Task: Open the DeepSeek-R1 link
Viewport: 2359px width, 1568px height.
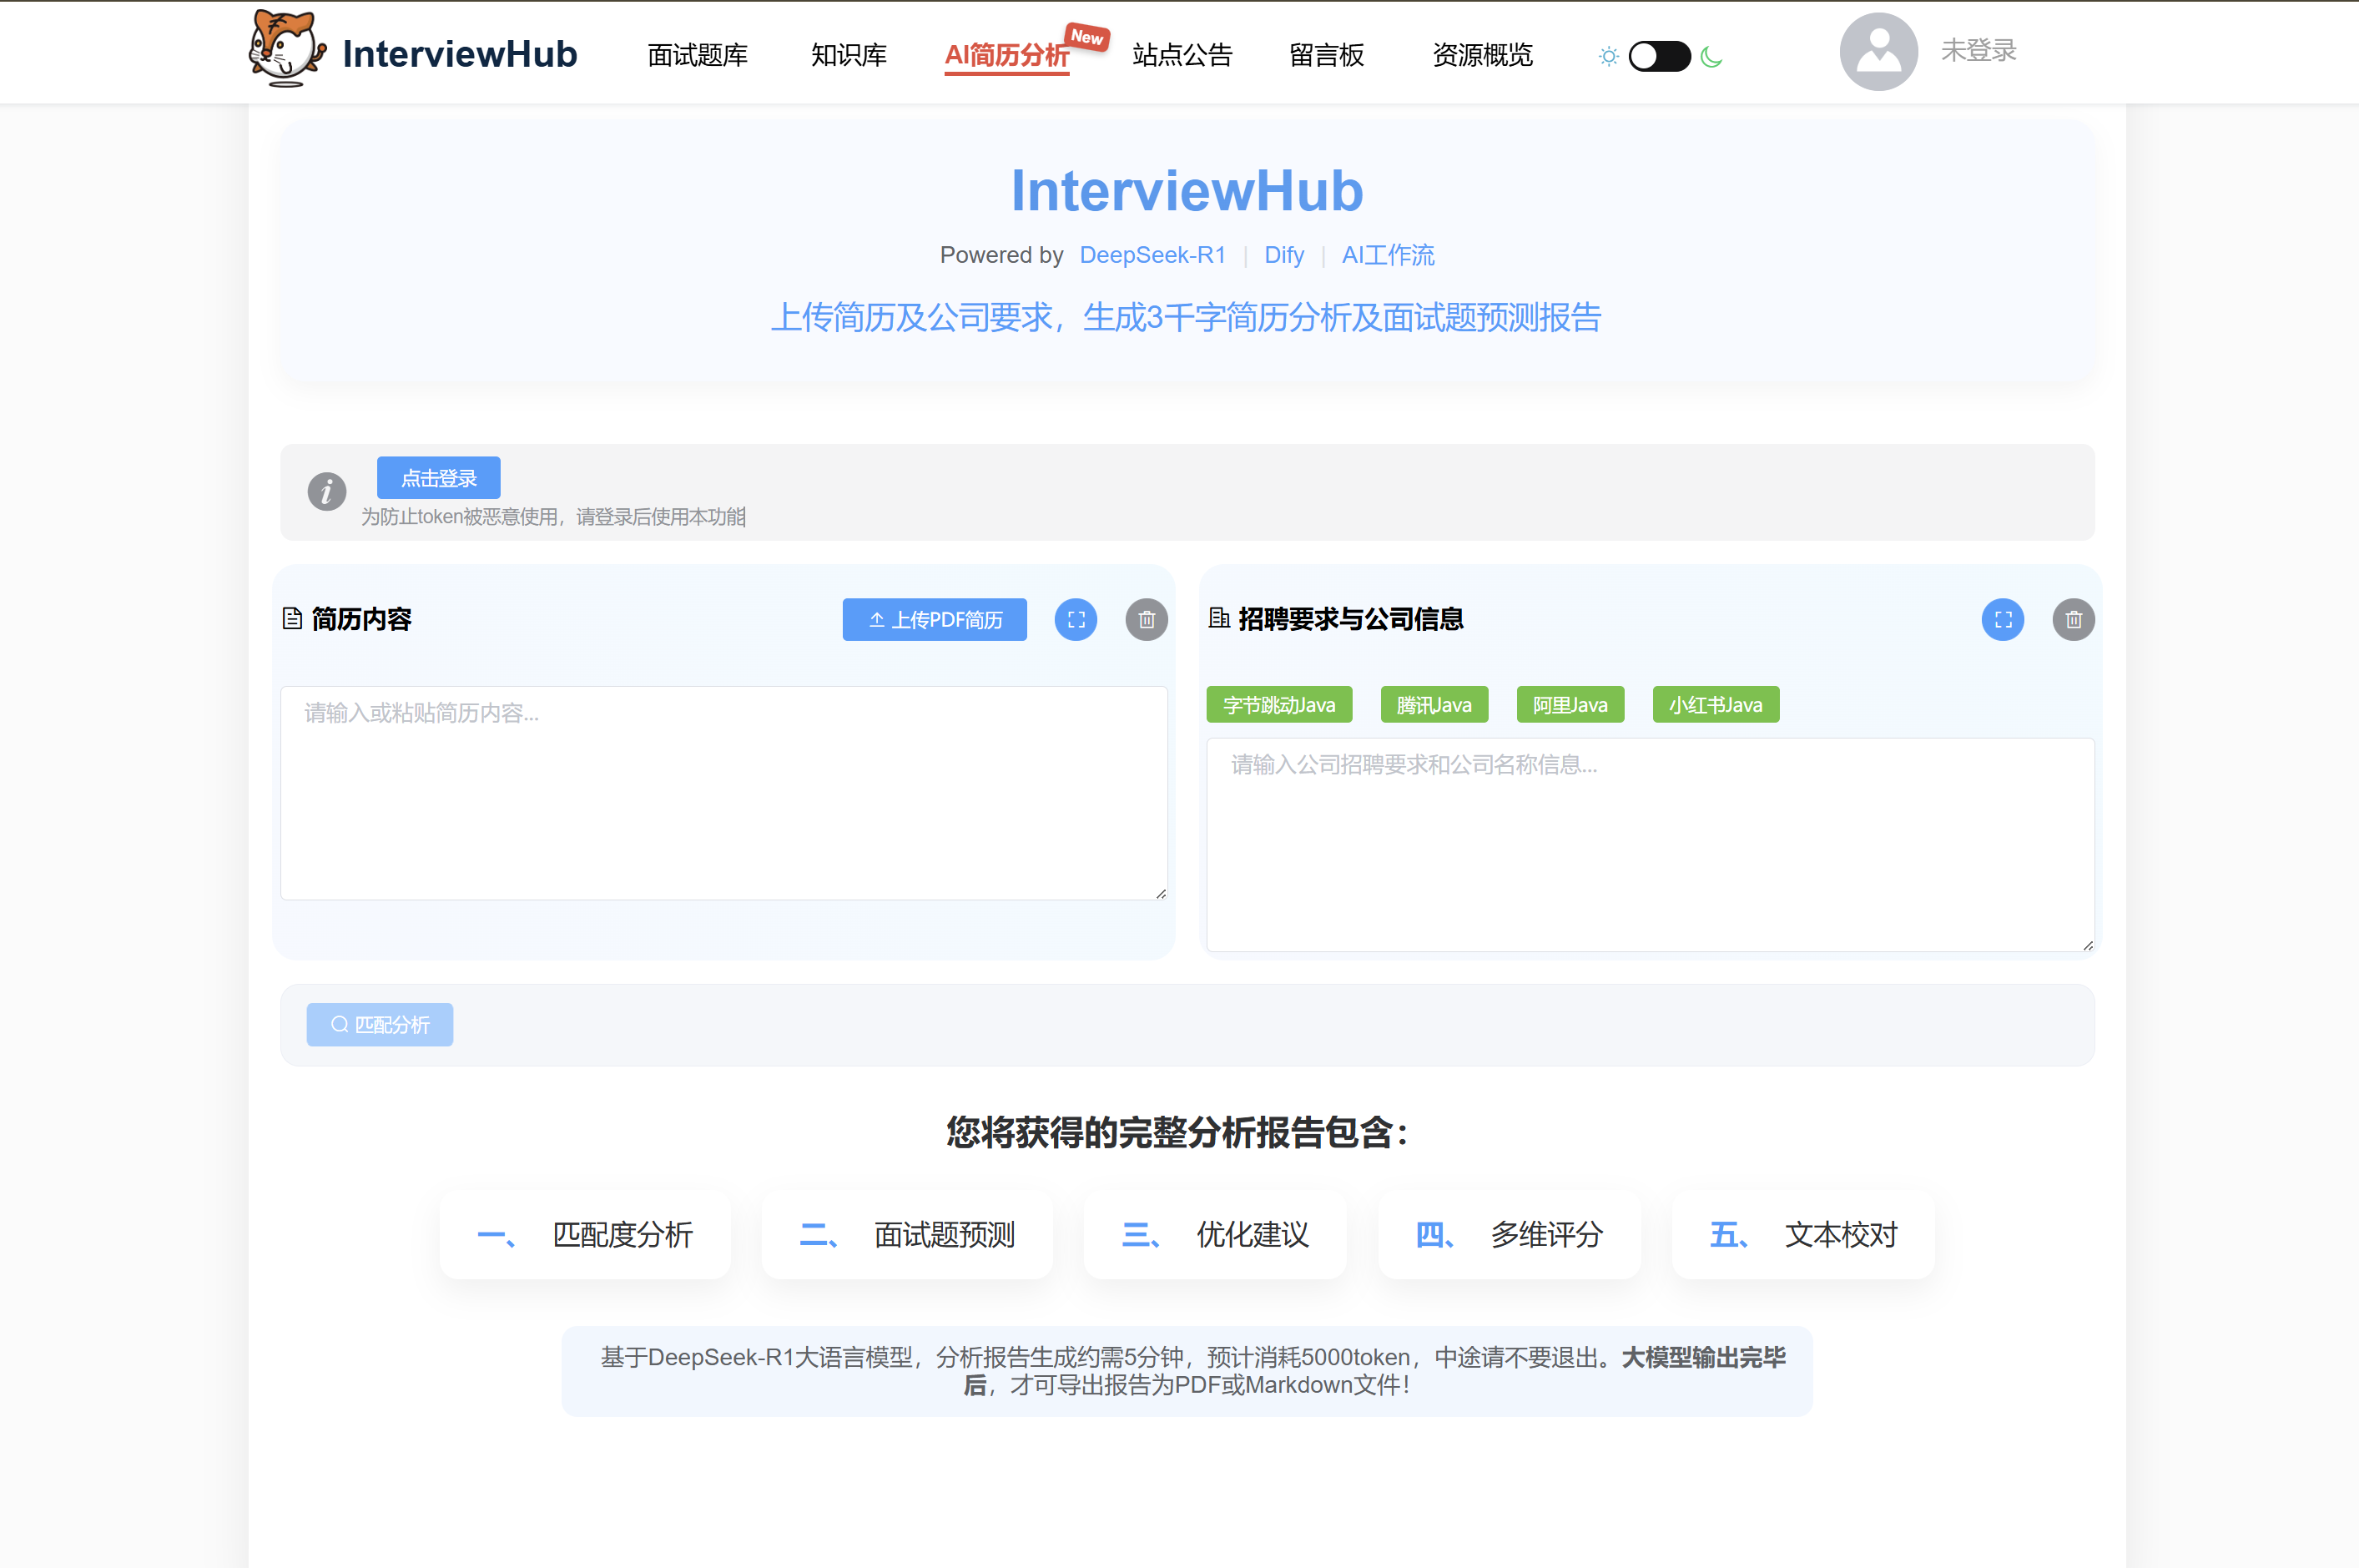Action: (x=1152, y=256)
